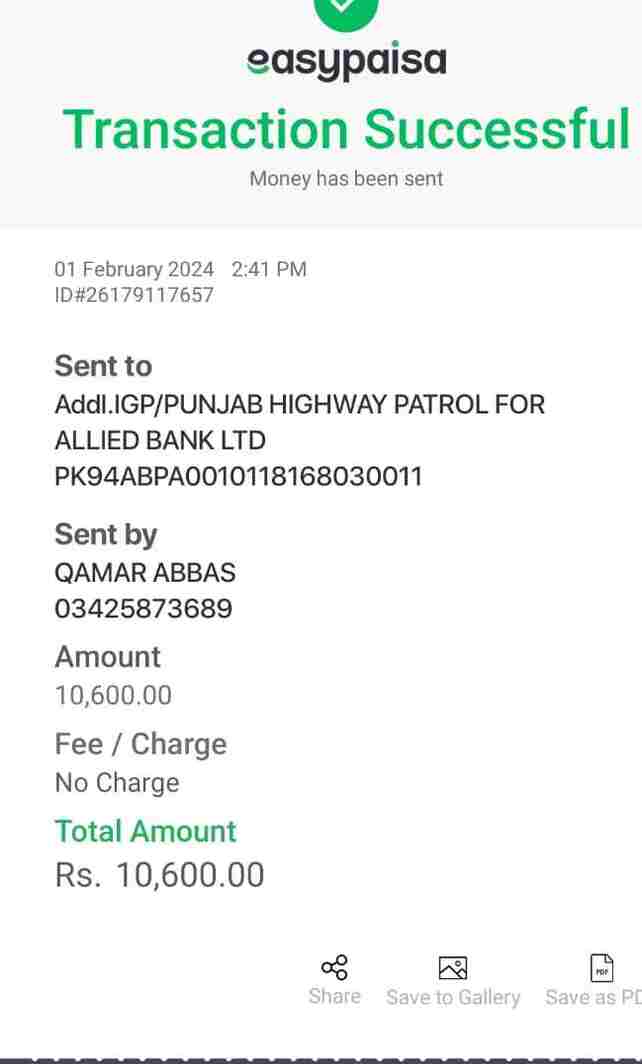This screenshot has height=1064, width=642.
Task: Click the ALLIED BANK LTD line
Action: point(160,440)
